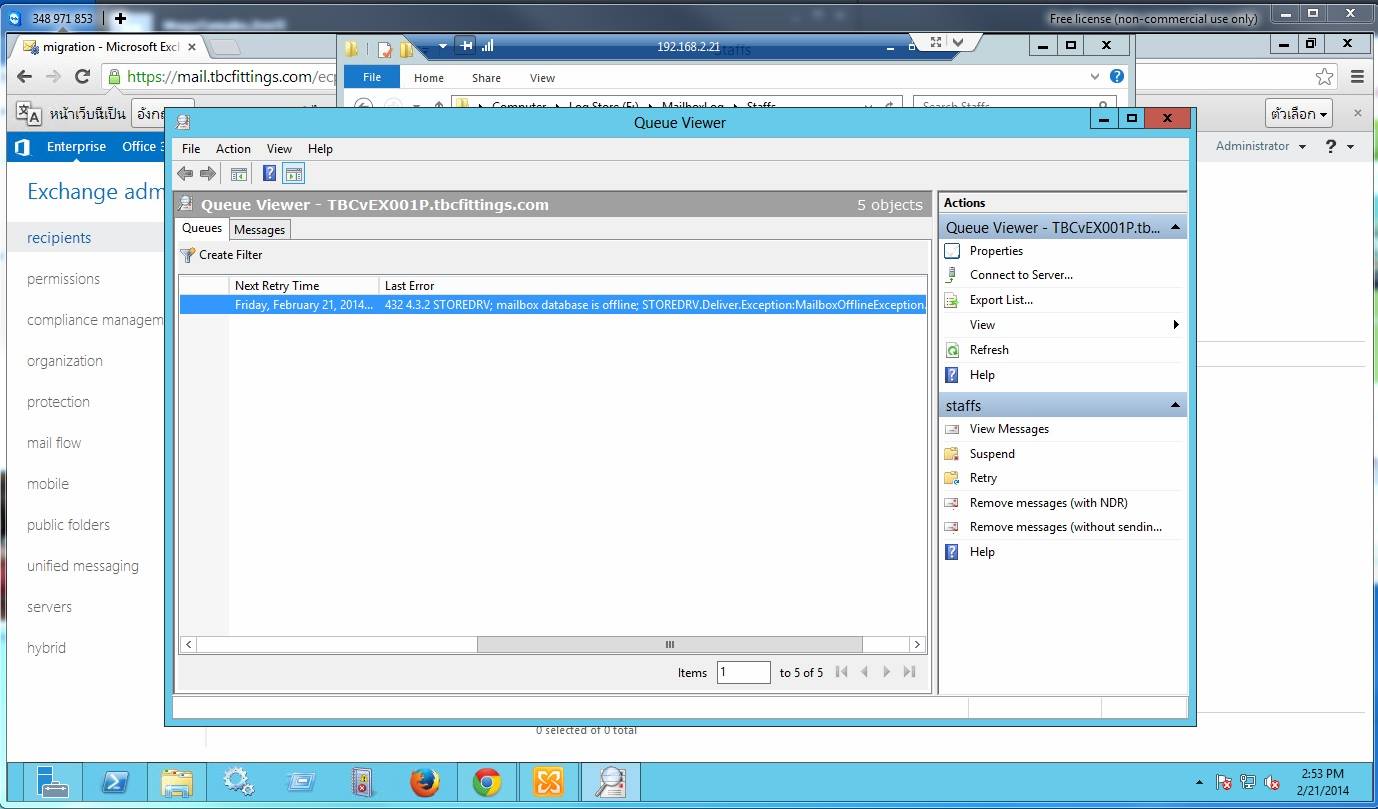Open public folders in Exchange admin center sidebar
Image resolution: width=1378 pixels, height=809 pixels.
pyautogui.click(x=68, y=525)
